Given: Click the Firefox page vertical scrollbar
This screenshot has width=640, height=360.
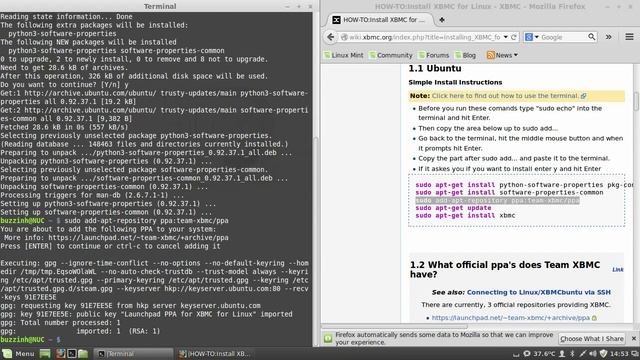Looking at the screenshot, I should click(x=636, y=101).
